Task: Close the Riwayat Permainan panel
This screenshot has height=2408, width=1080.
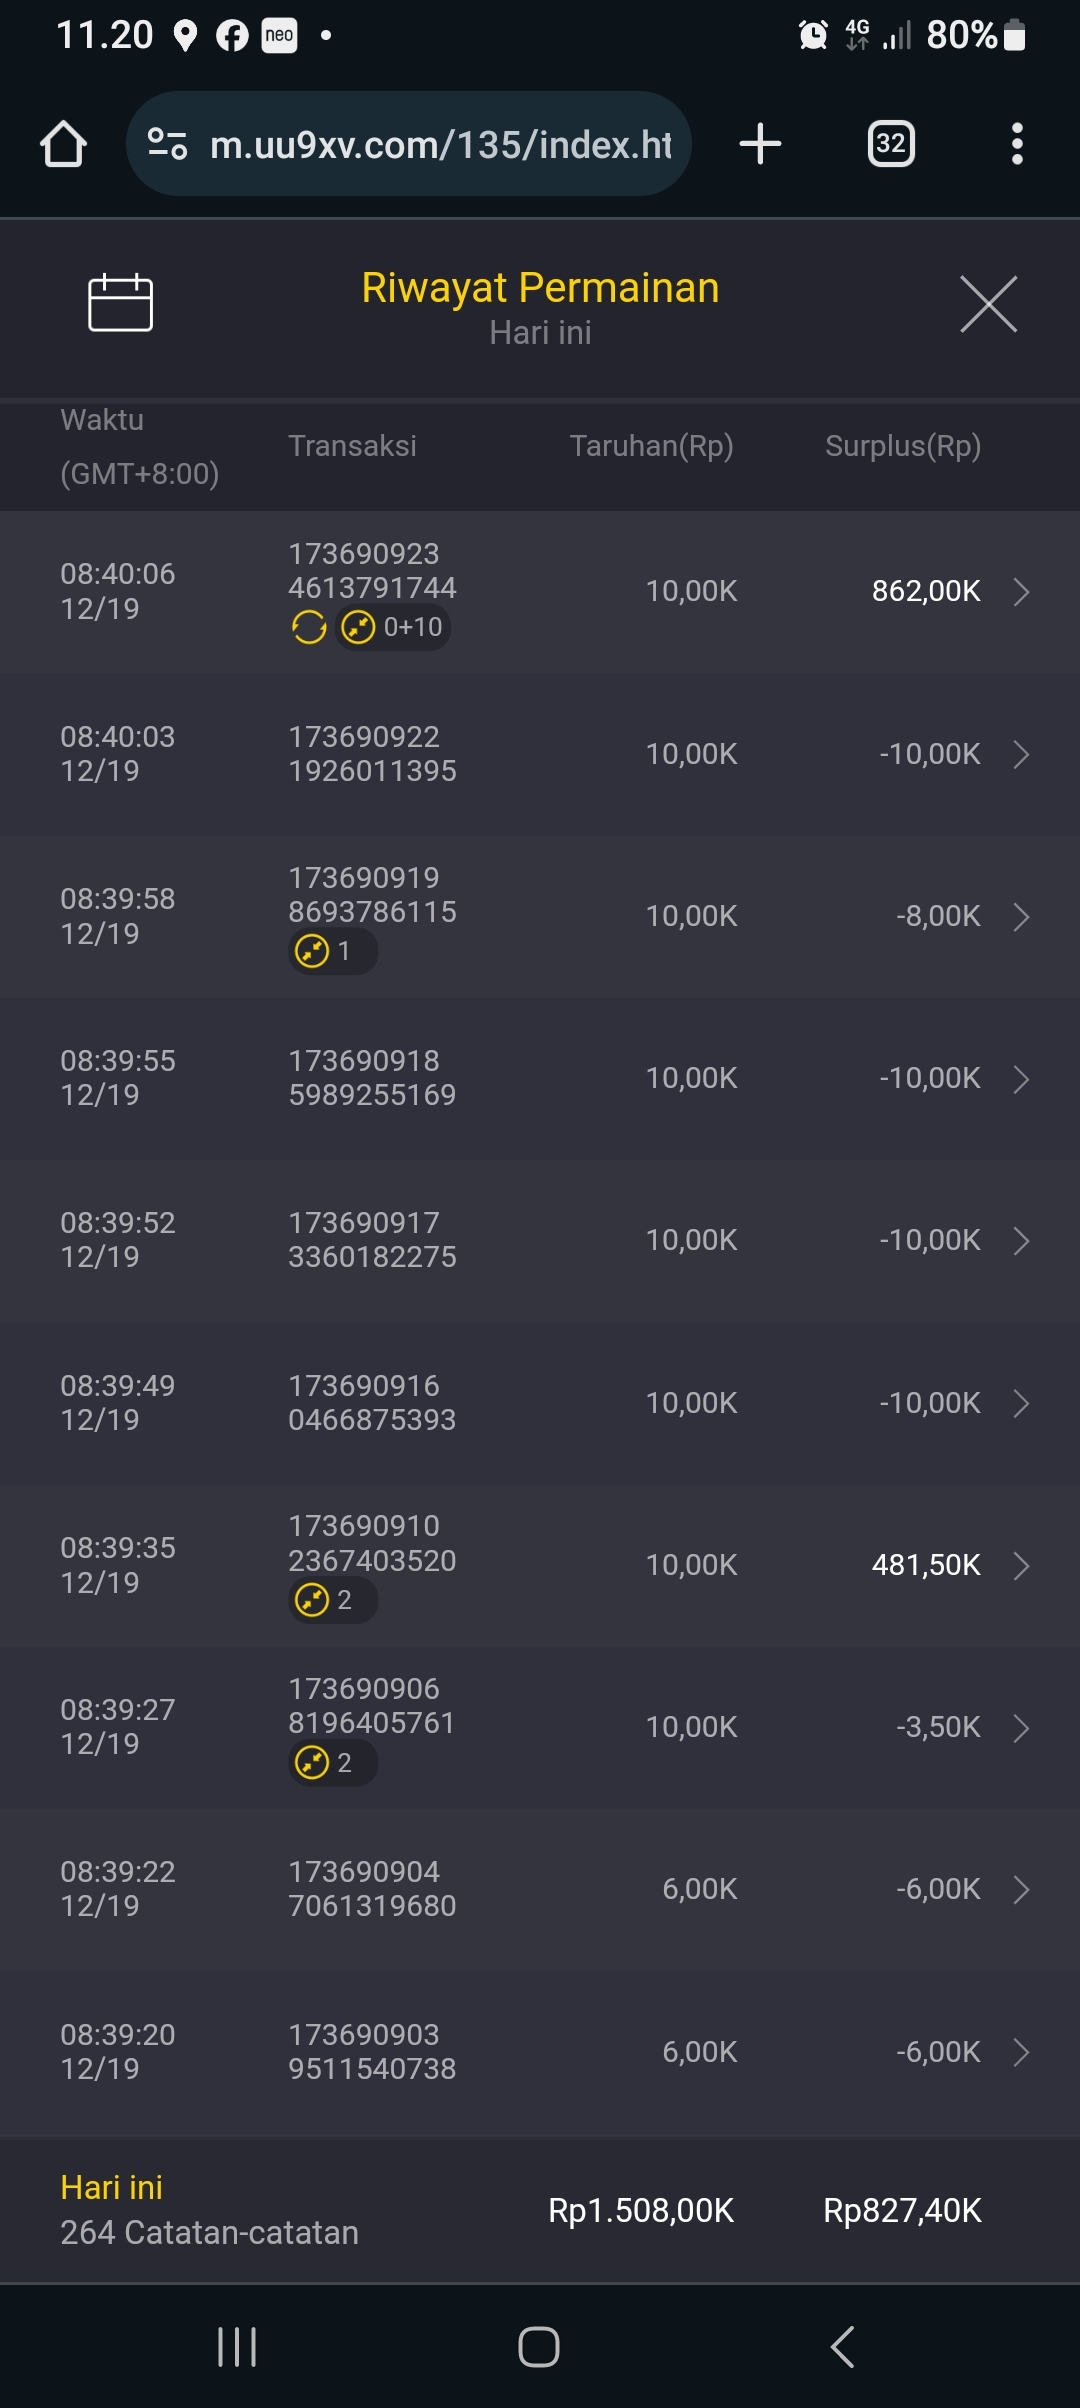Action: point(988,304)
